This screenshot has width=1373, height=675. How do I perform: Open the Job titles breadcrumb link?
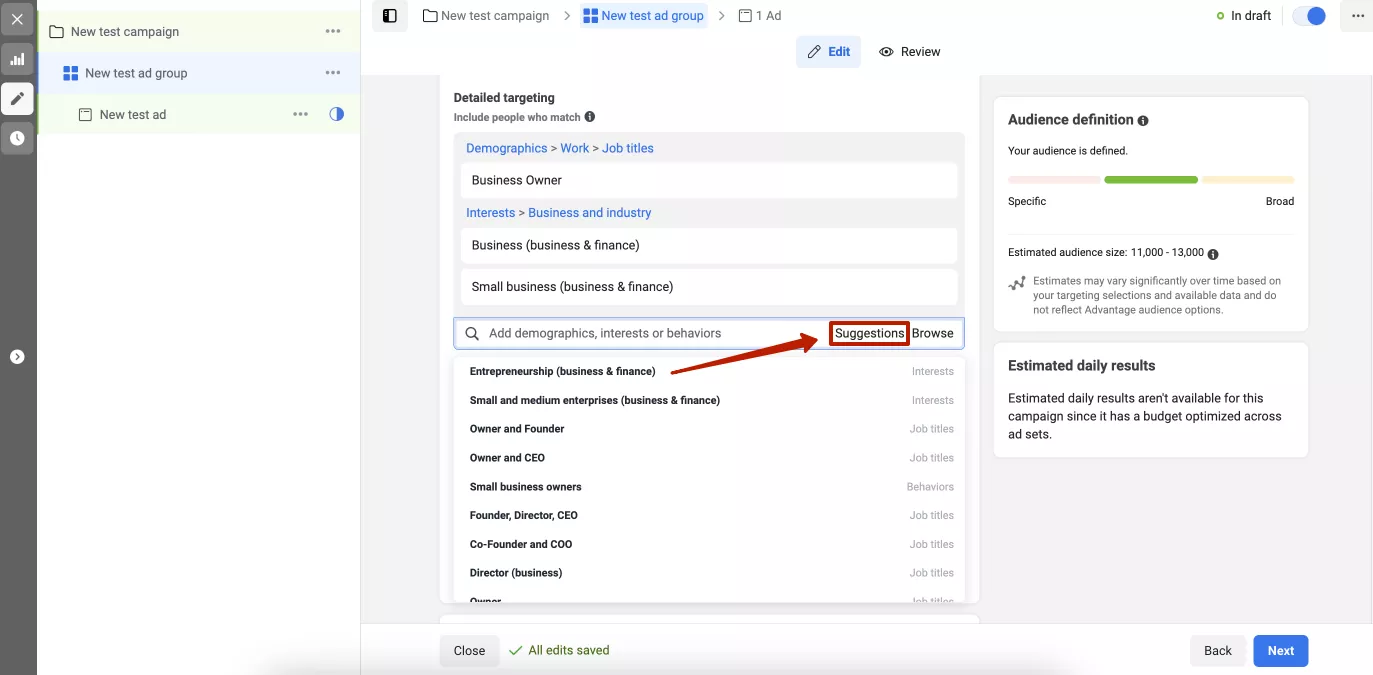[x=628, y=148]
